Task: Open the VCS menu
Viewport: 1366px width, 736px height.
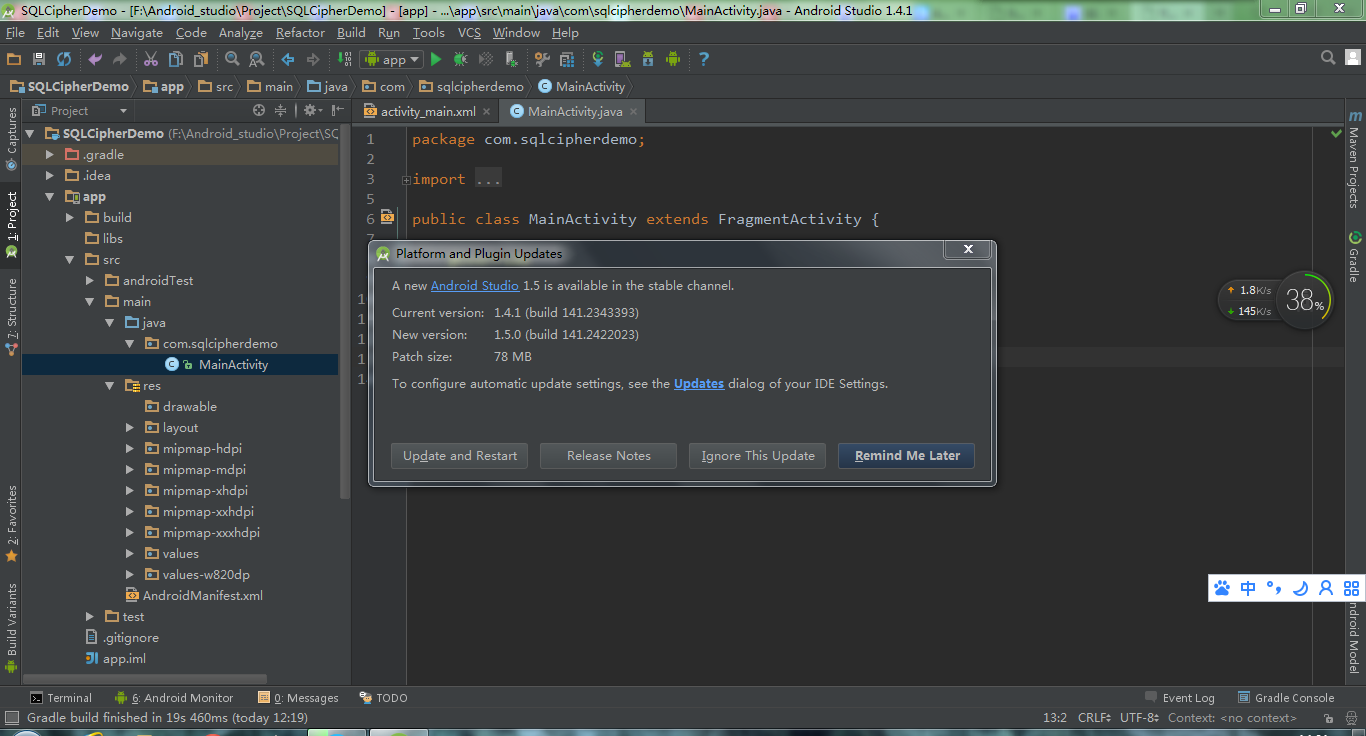Action: coord(469,32)
